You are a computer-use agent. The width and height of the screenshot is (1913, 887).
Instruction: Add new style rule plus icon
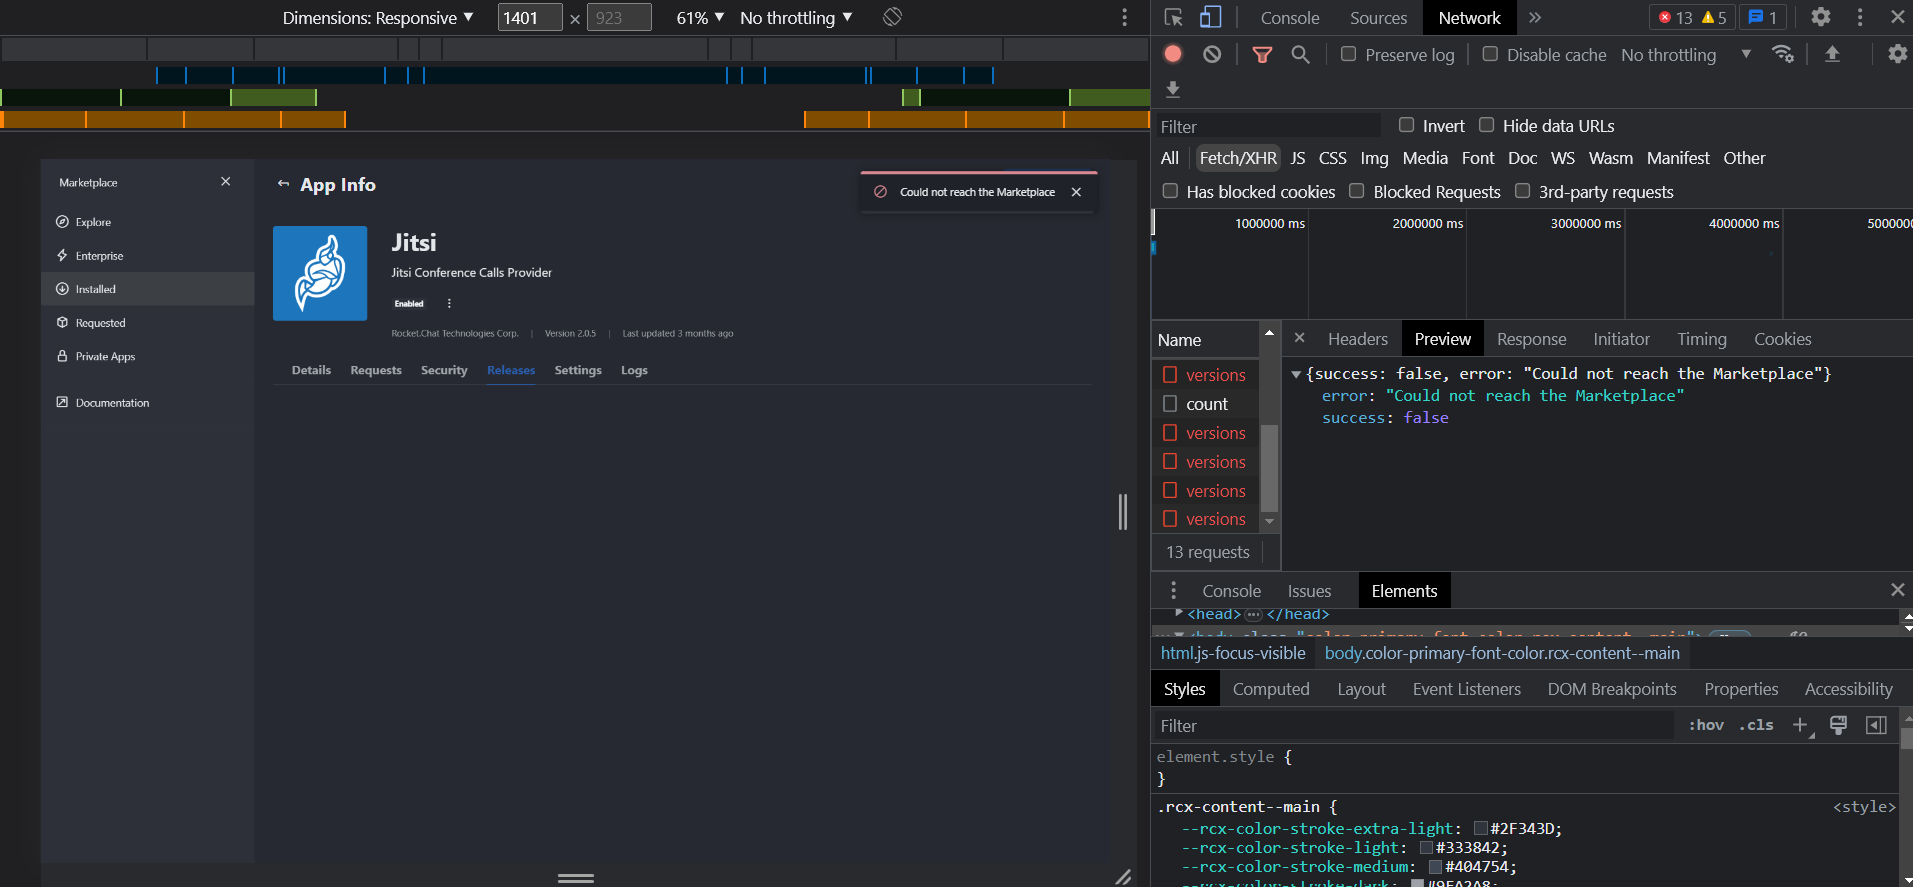click(x=1801, y=725)
